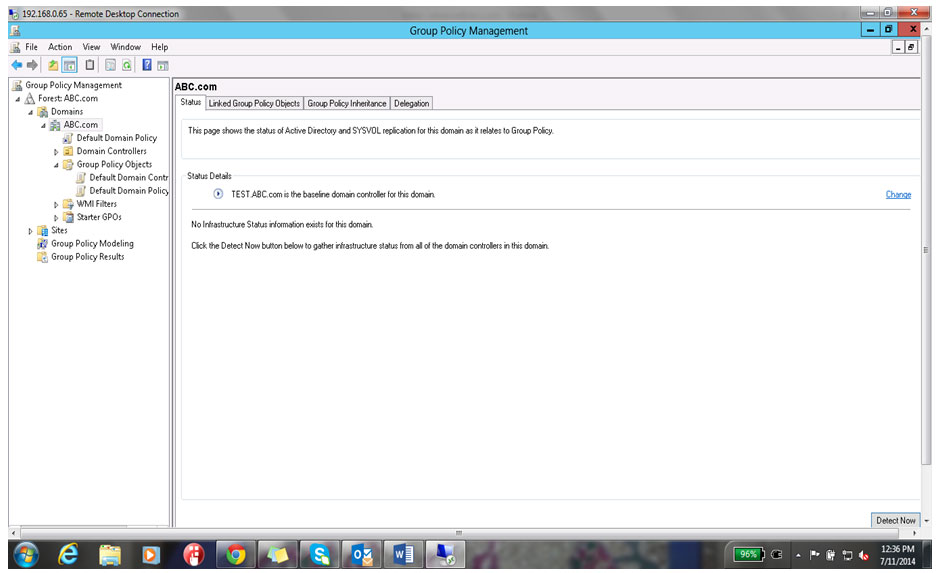Screen dimensions: 938x573
Task: Collapse the Forest: ABC.com node
Action: pyautogui.click(x=18, y=99)
